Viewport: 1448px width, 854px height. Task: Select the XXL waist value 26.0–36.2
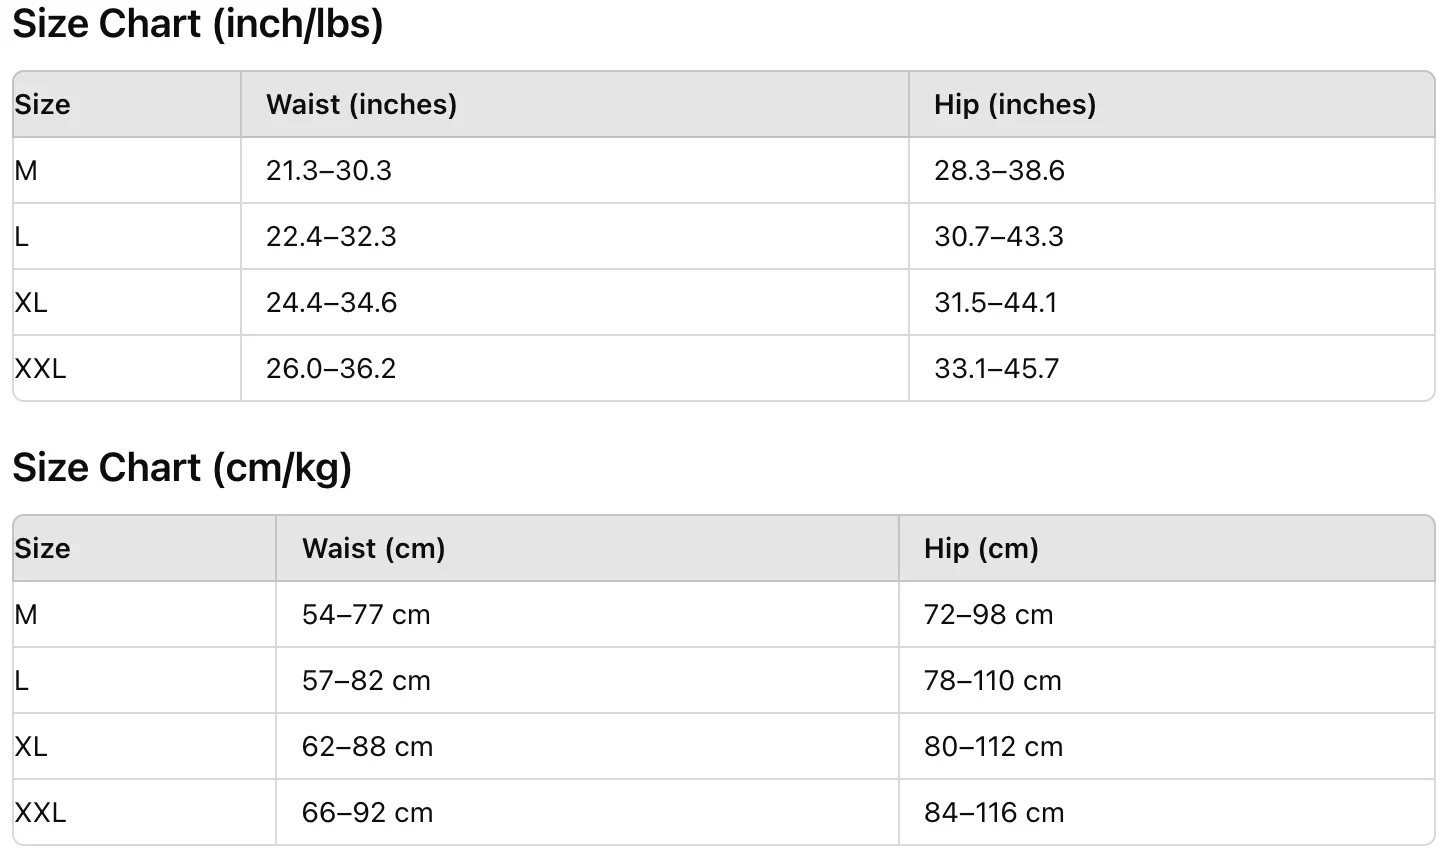click(x=331, y=368)
